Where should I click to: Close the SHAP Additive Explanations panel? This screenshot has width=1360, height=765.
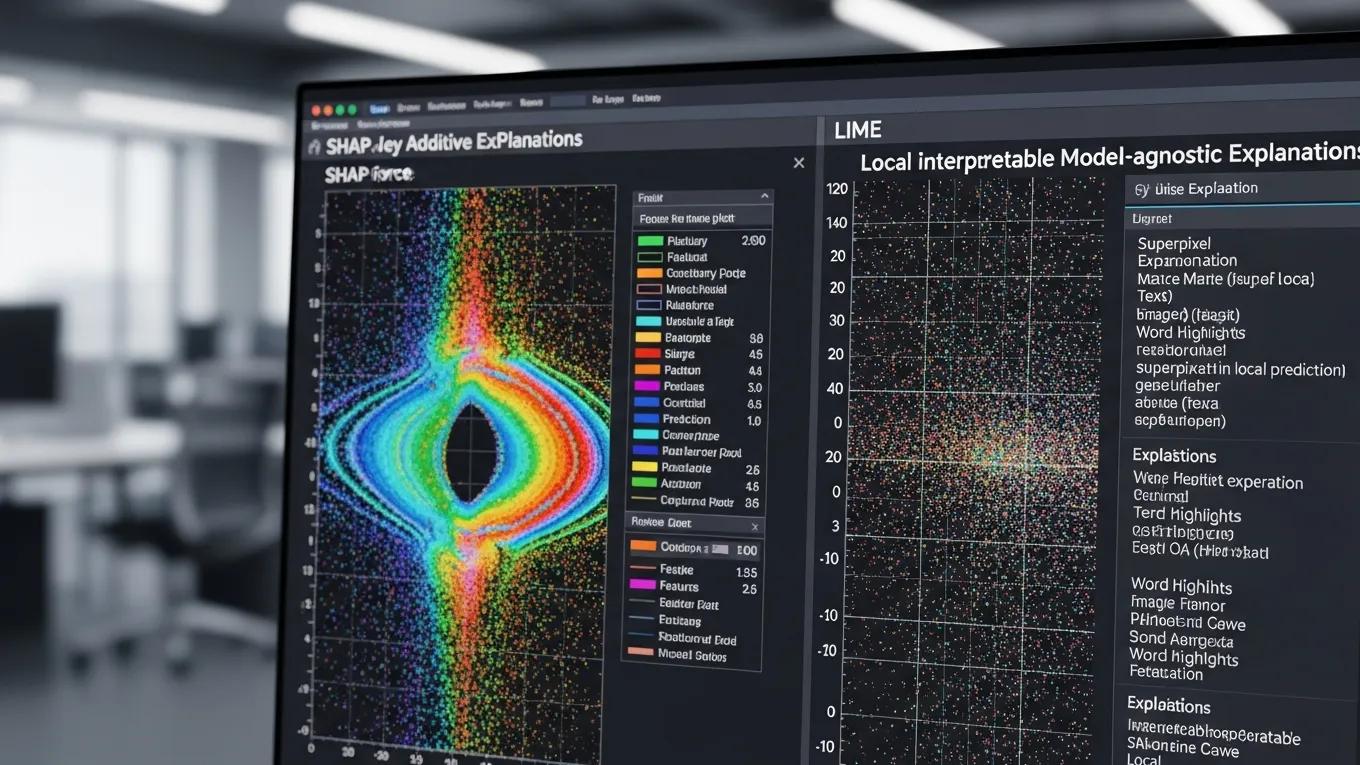point(798,162)
